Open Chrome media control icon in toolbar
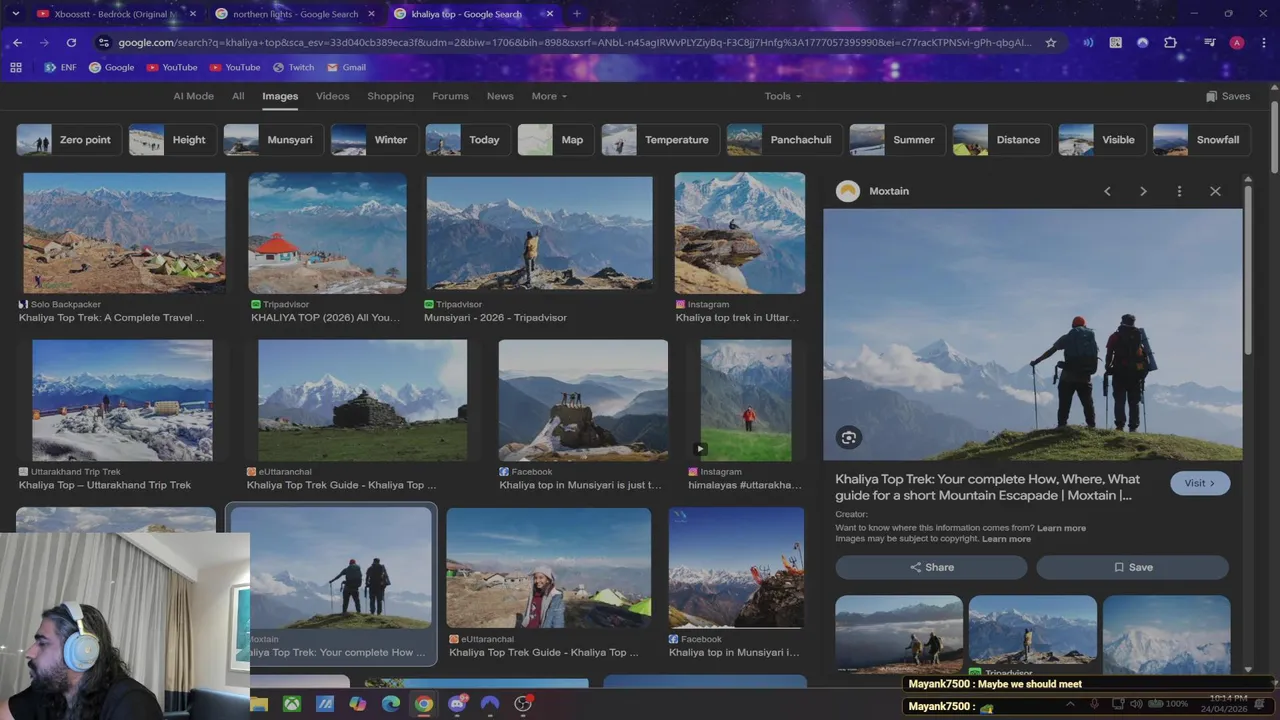Screen dimensions: 1280x720 [1209, 43]
